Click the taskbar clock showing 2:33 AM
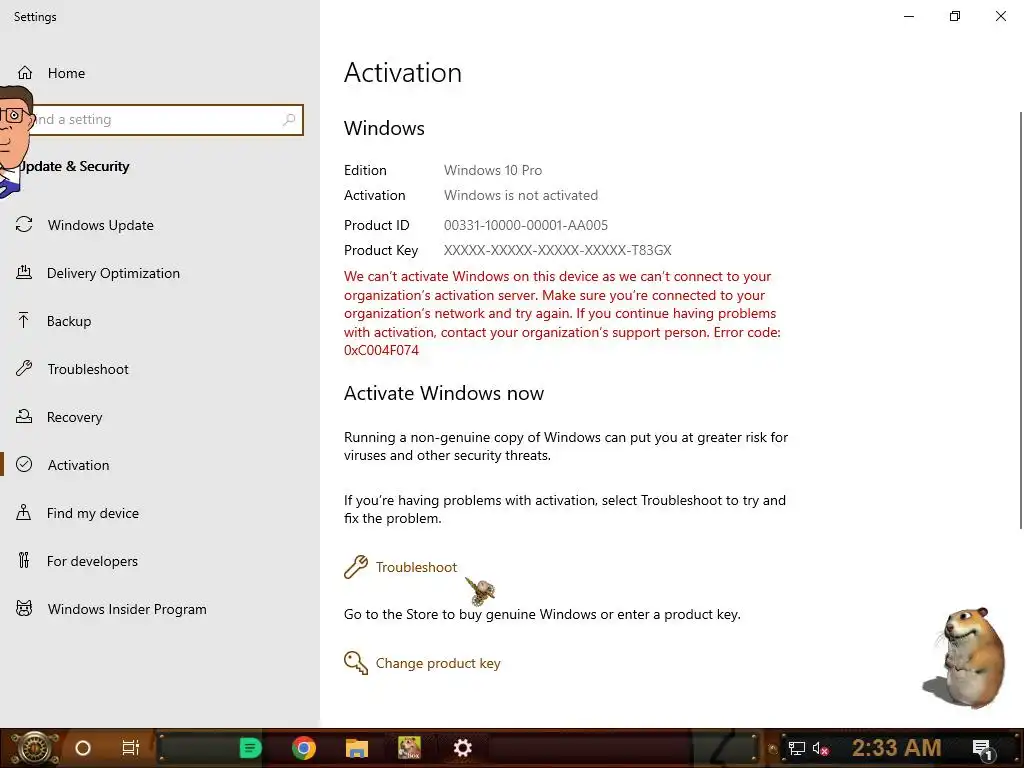Screen dimensions: 1024x768 click(x=896, y=748)
